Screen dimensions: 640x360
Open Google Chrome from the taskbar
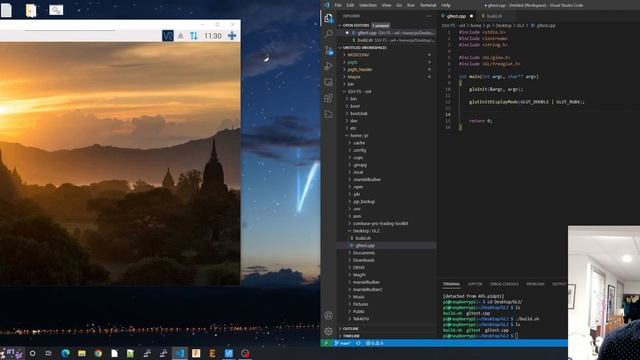tap(98, 353)
